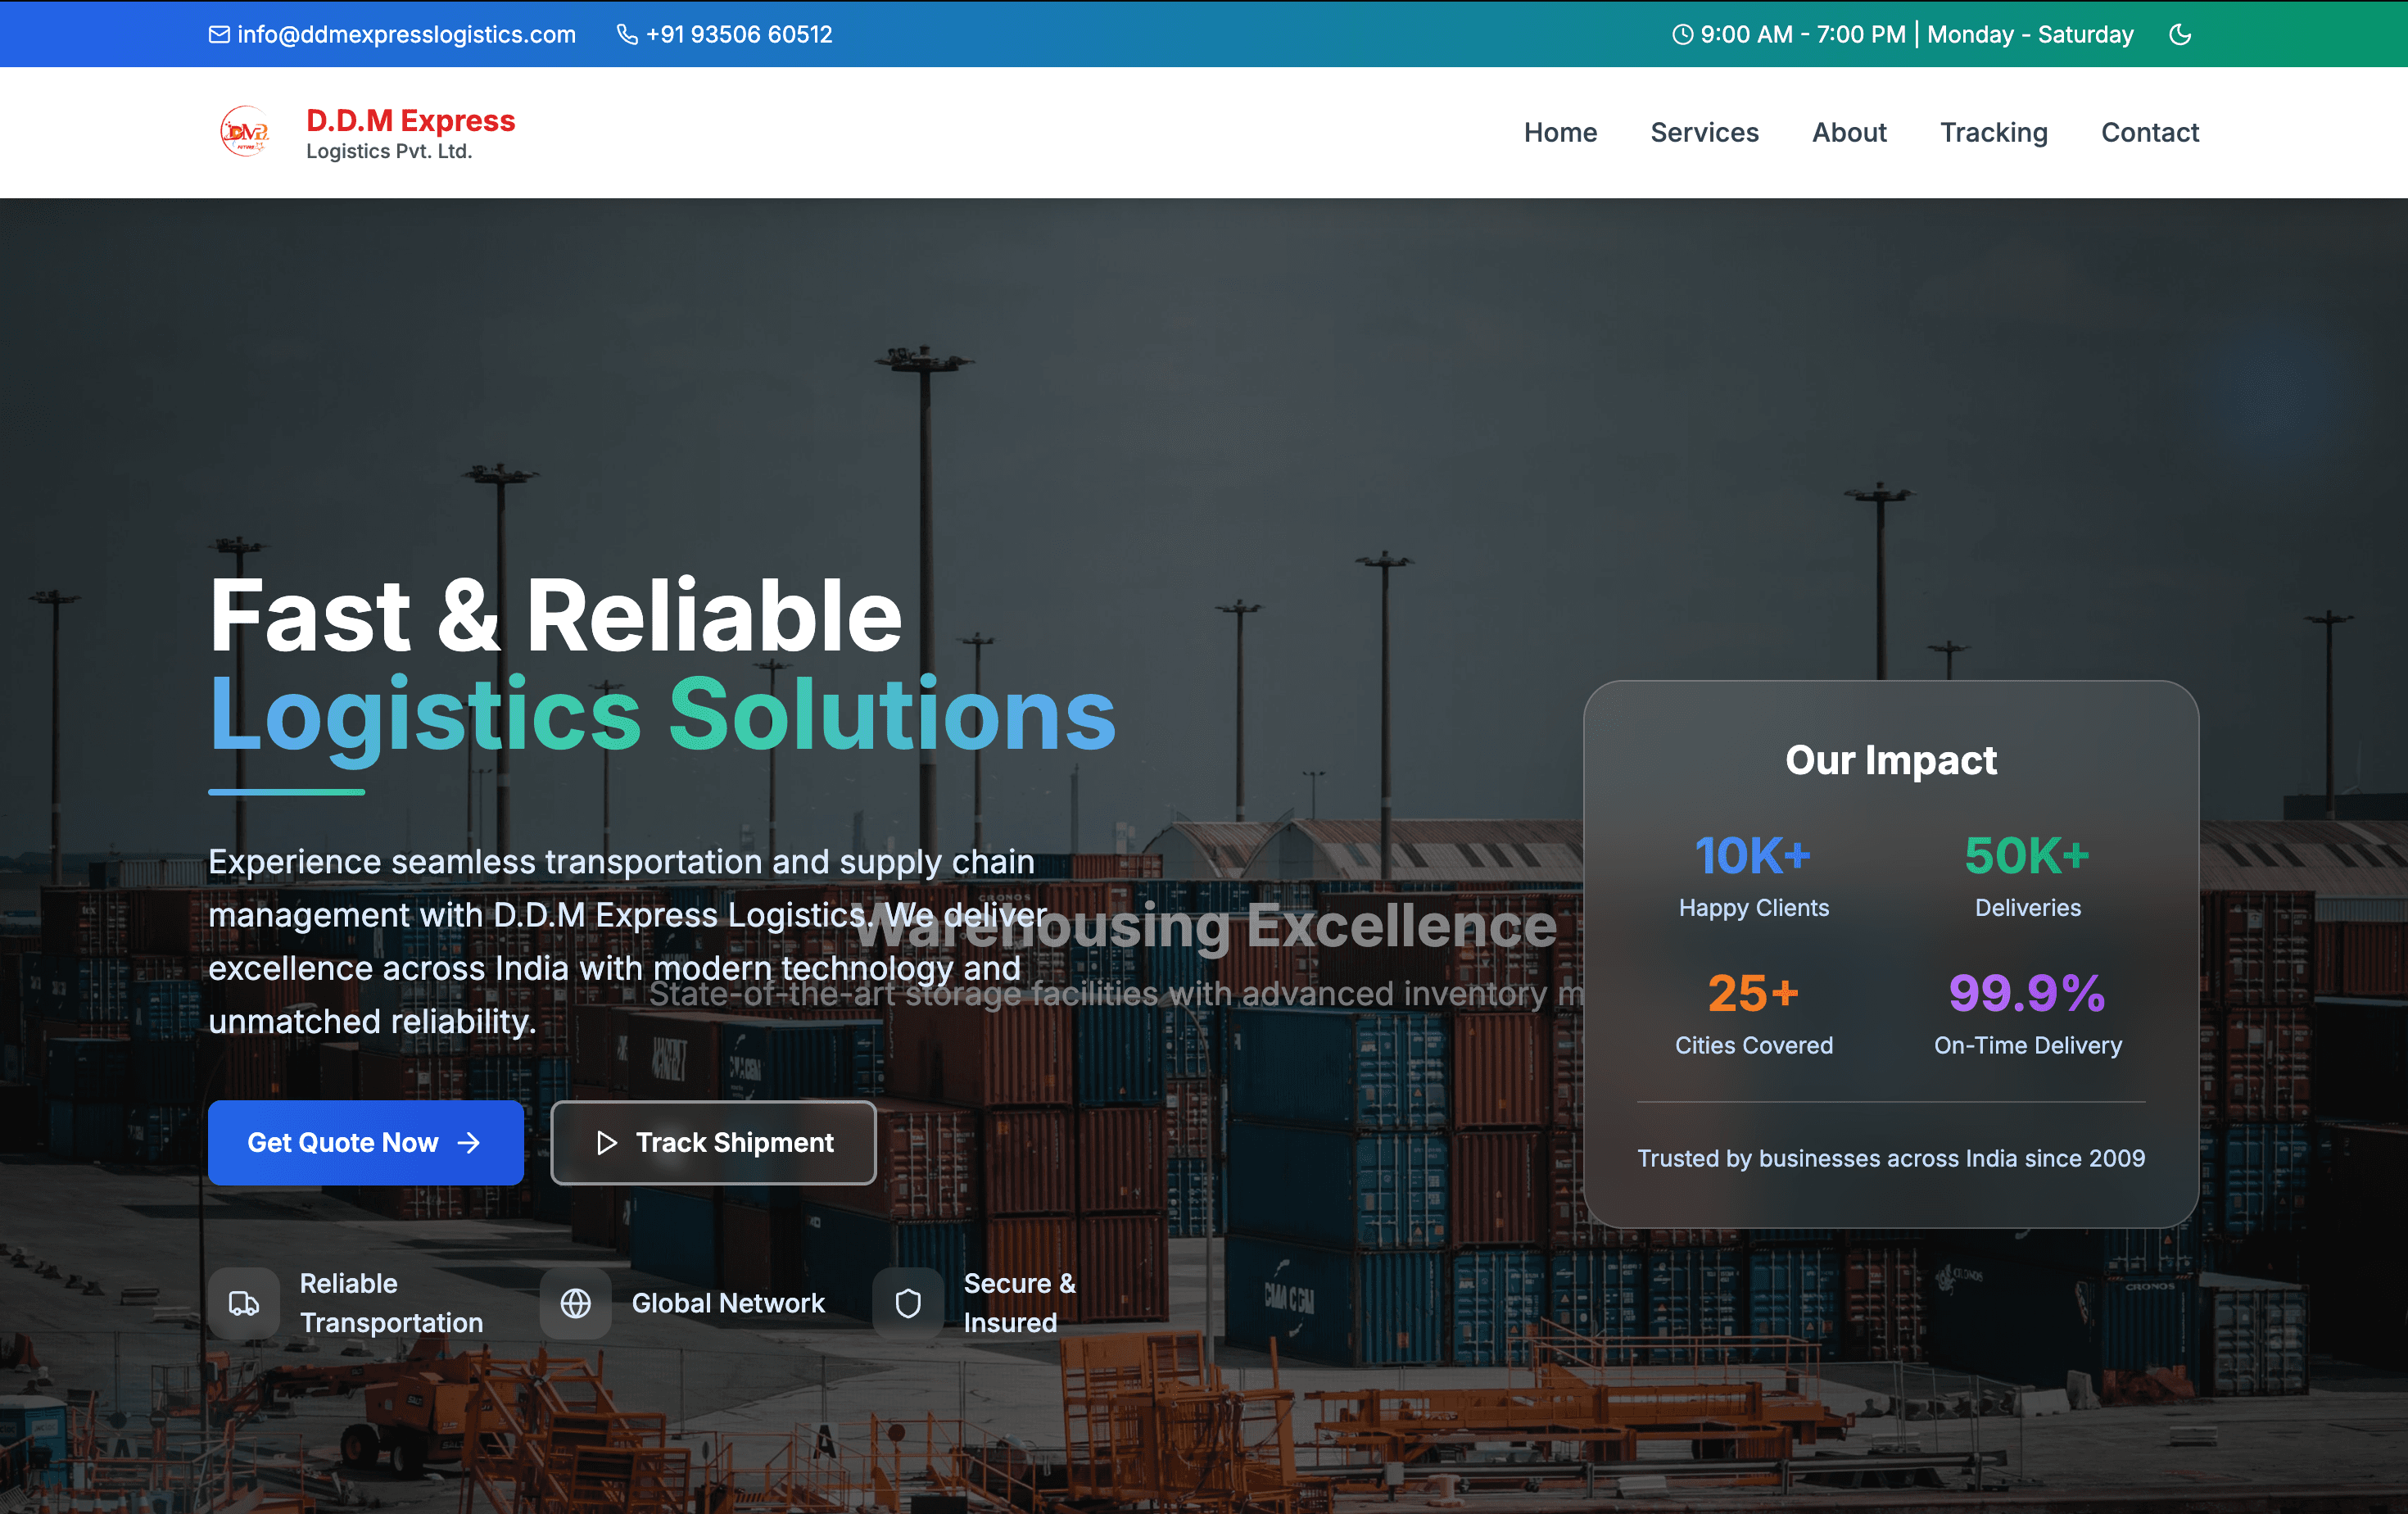Click the arrow icon in Get Quote Now button
Screen dimensions: 2408x1514
tap(467, 1143)
